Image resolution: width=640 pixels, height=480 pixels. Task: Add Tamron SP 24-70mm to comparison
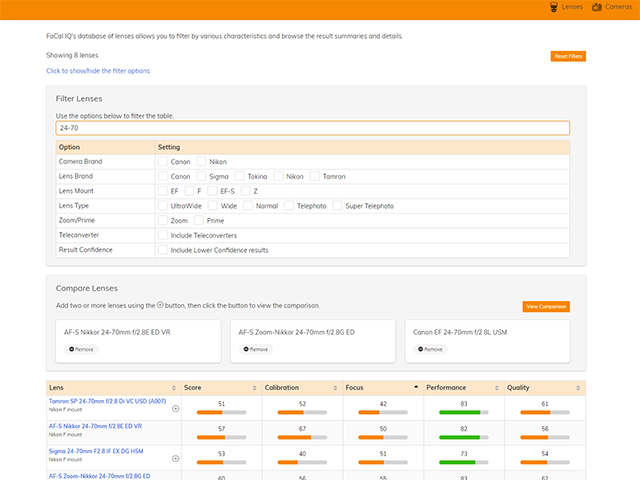coord(176,409)
